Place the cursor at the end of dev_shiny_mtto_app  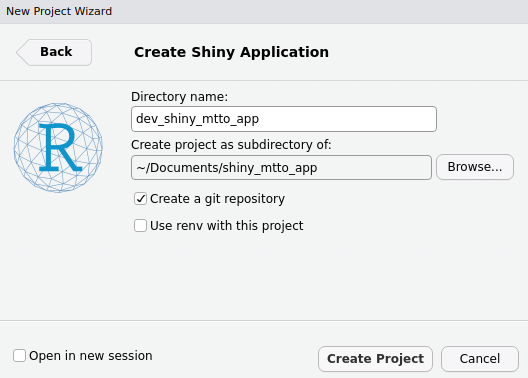(x=260, y=119)
